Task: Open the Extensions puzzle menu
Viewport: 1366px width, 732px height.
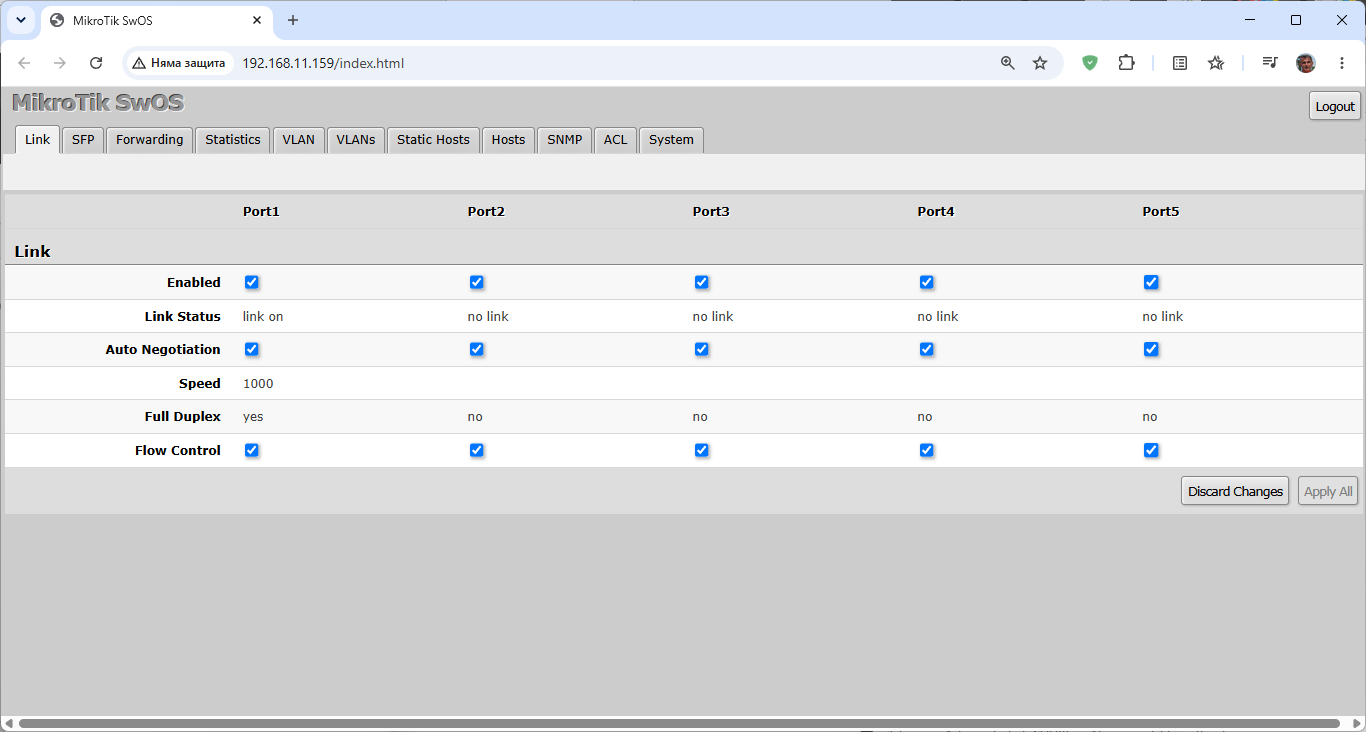Action: [x=1126, y=63]
